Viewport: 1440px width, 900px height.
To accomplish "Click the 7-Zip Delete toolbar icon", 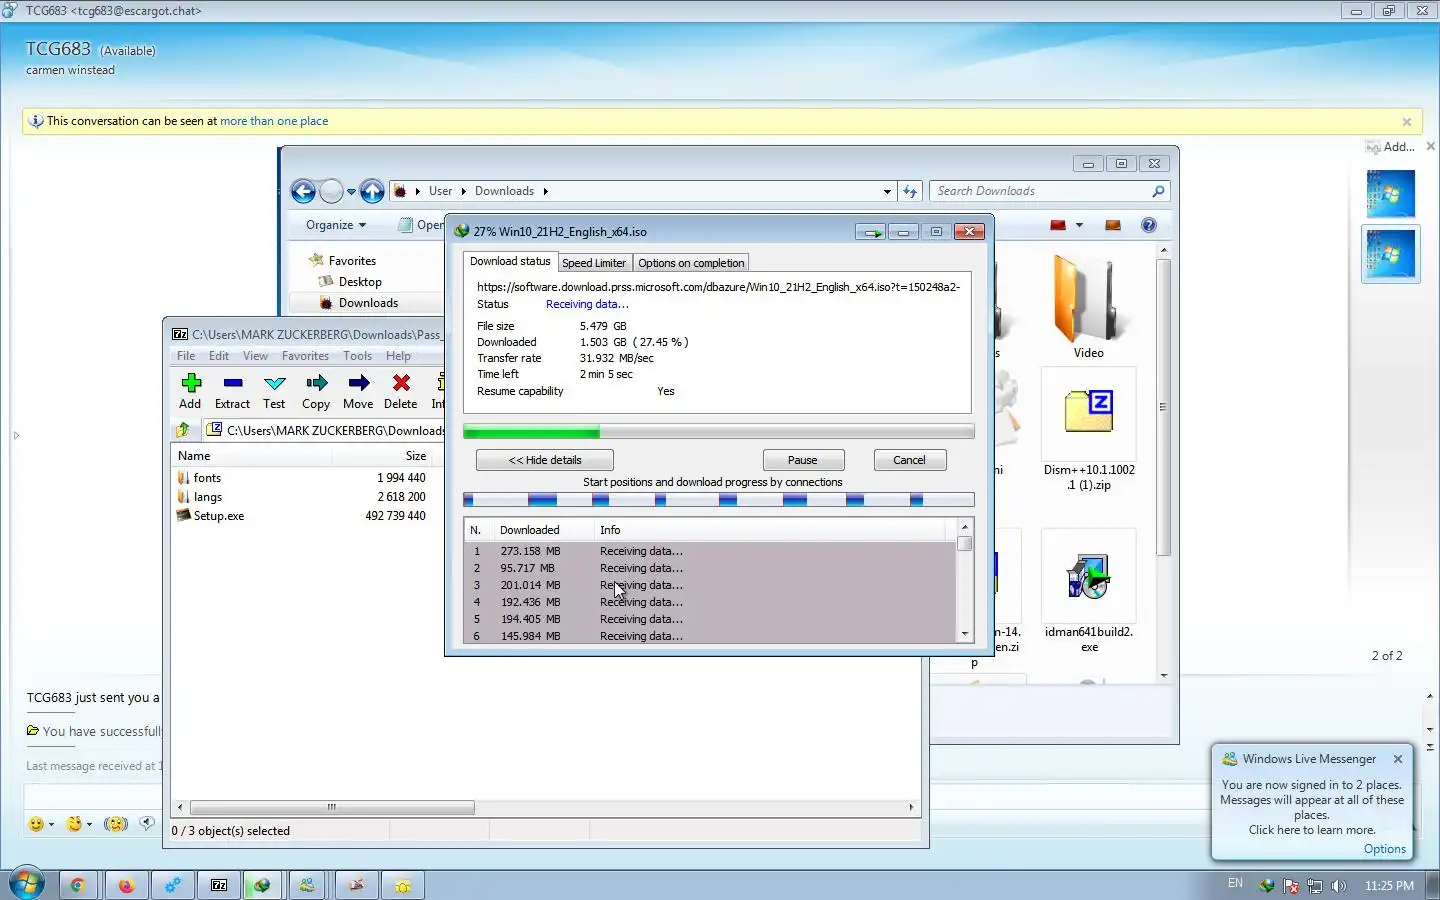I will tap(401, 383).
